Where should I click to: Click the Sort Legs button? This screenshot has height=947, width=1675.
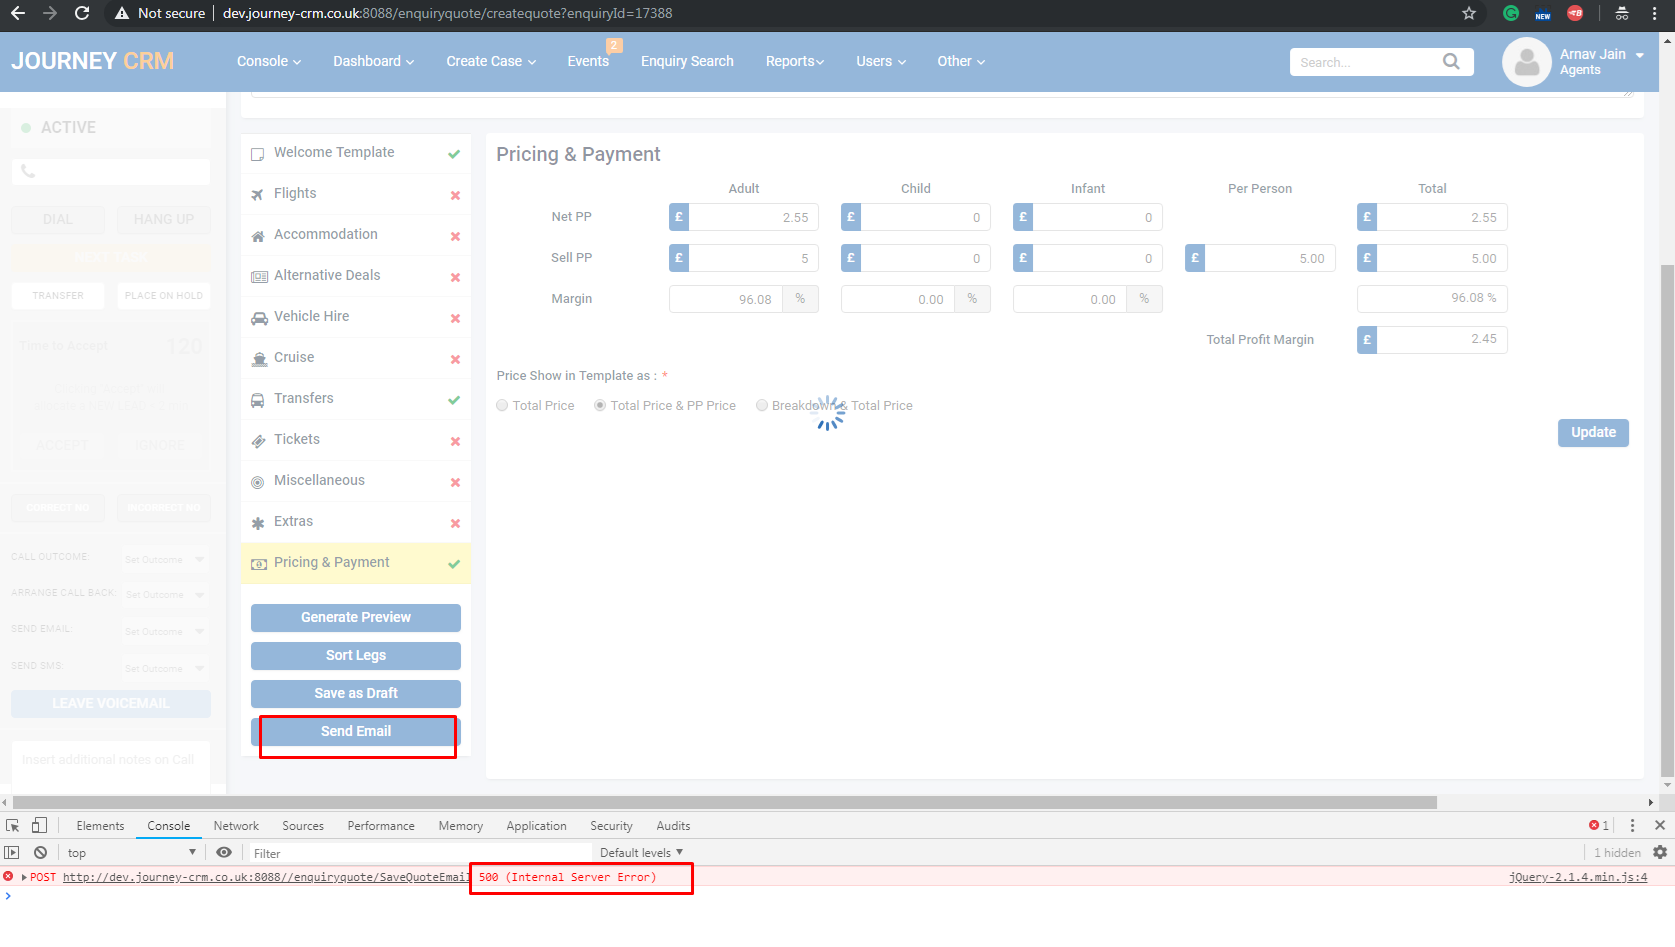(x=356, y=656)
